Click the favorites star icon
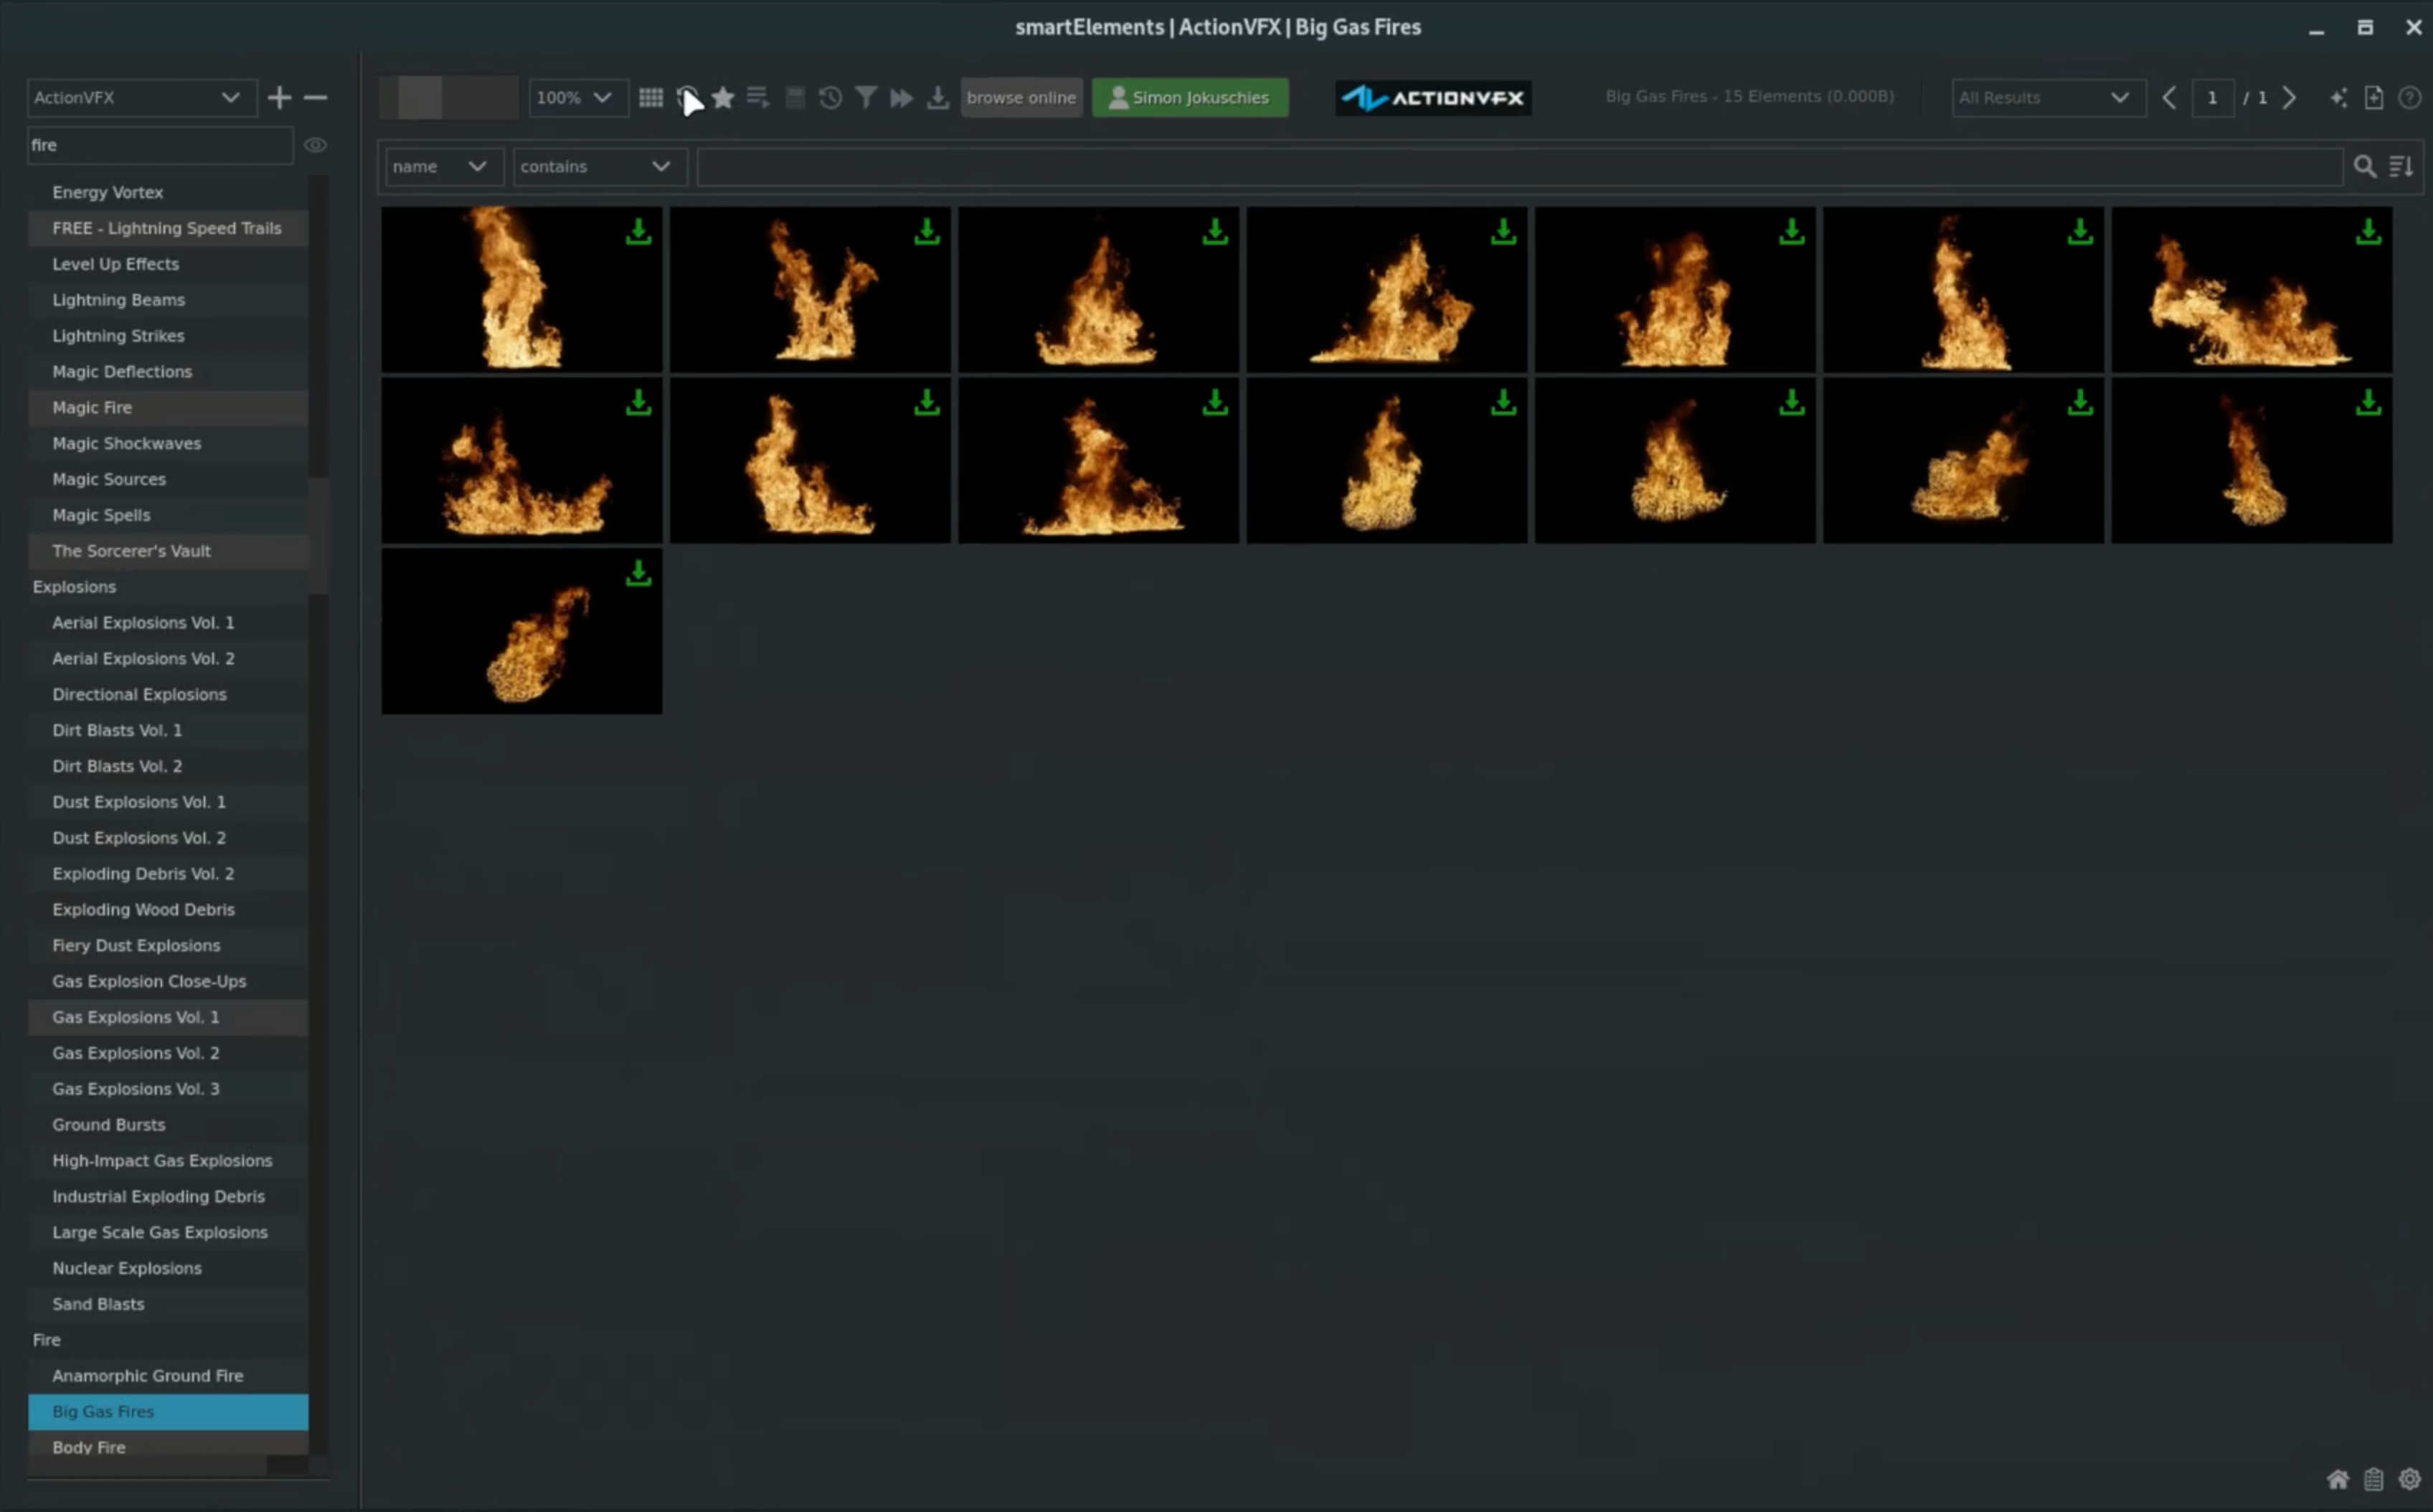The width and height of the screenshot is (2433, 1512). [x=723, y=98]
